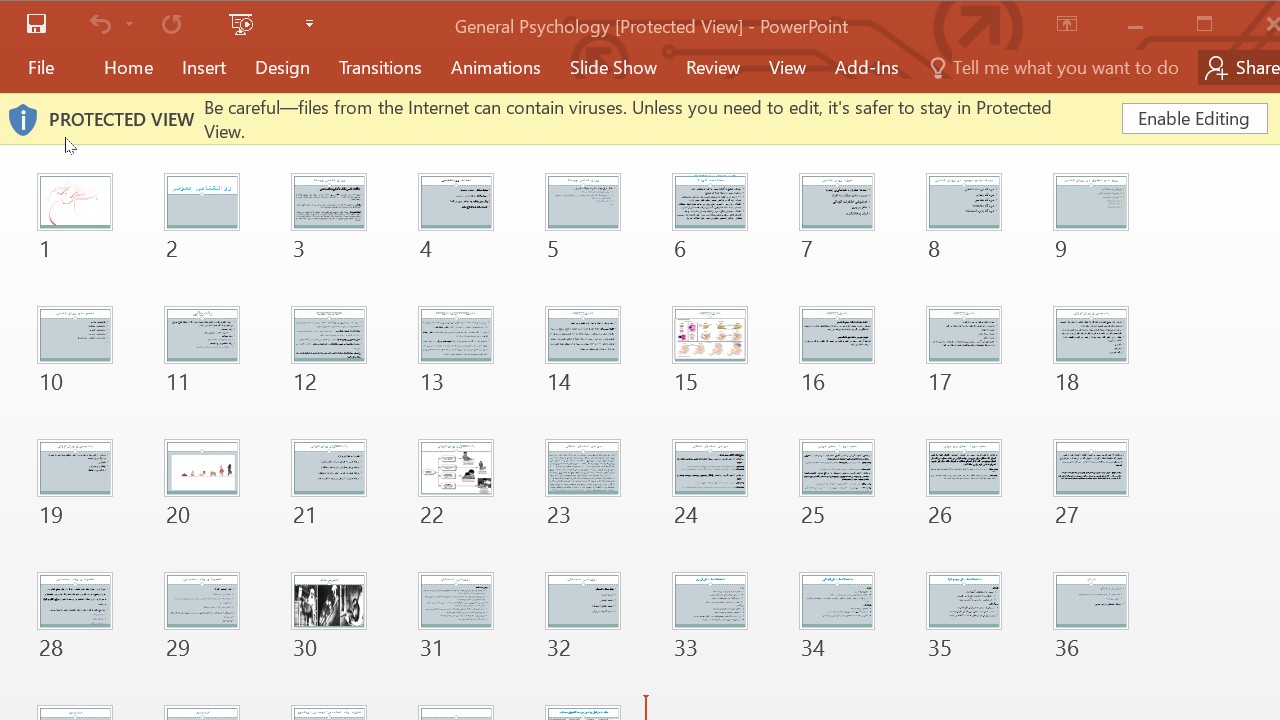The height and width of the screenshot is (720, 1280).
Task: Select slide 27 thumbnail
Action: click(x=1091, y=468)
